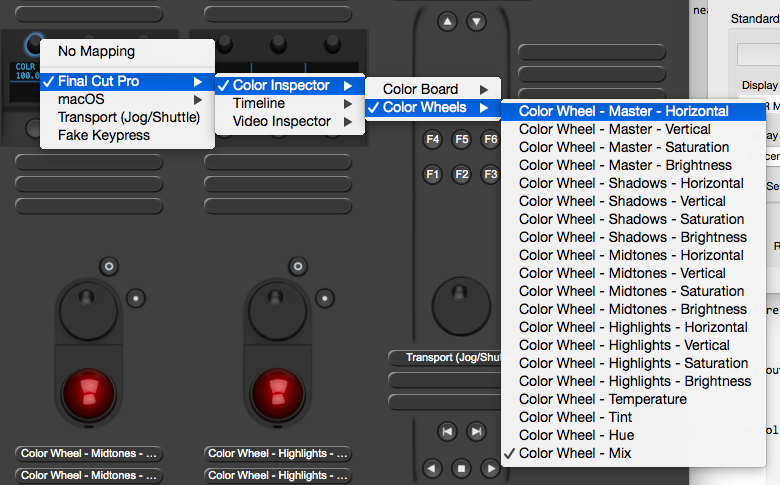Choose checked Color Wheel - Mix item
The height and width of the screenshot is (485, 780).
tap(633, 453)
